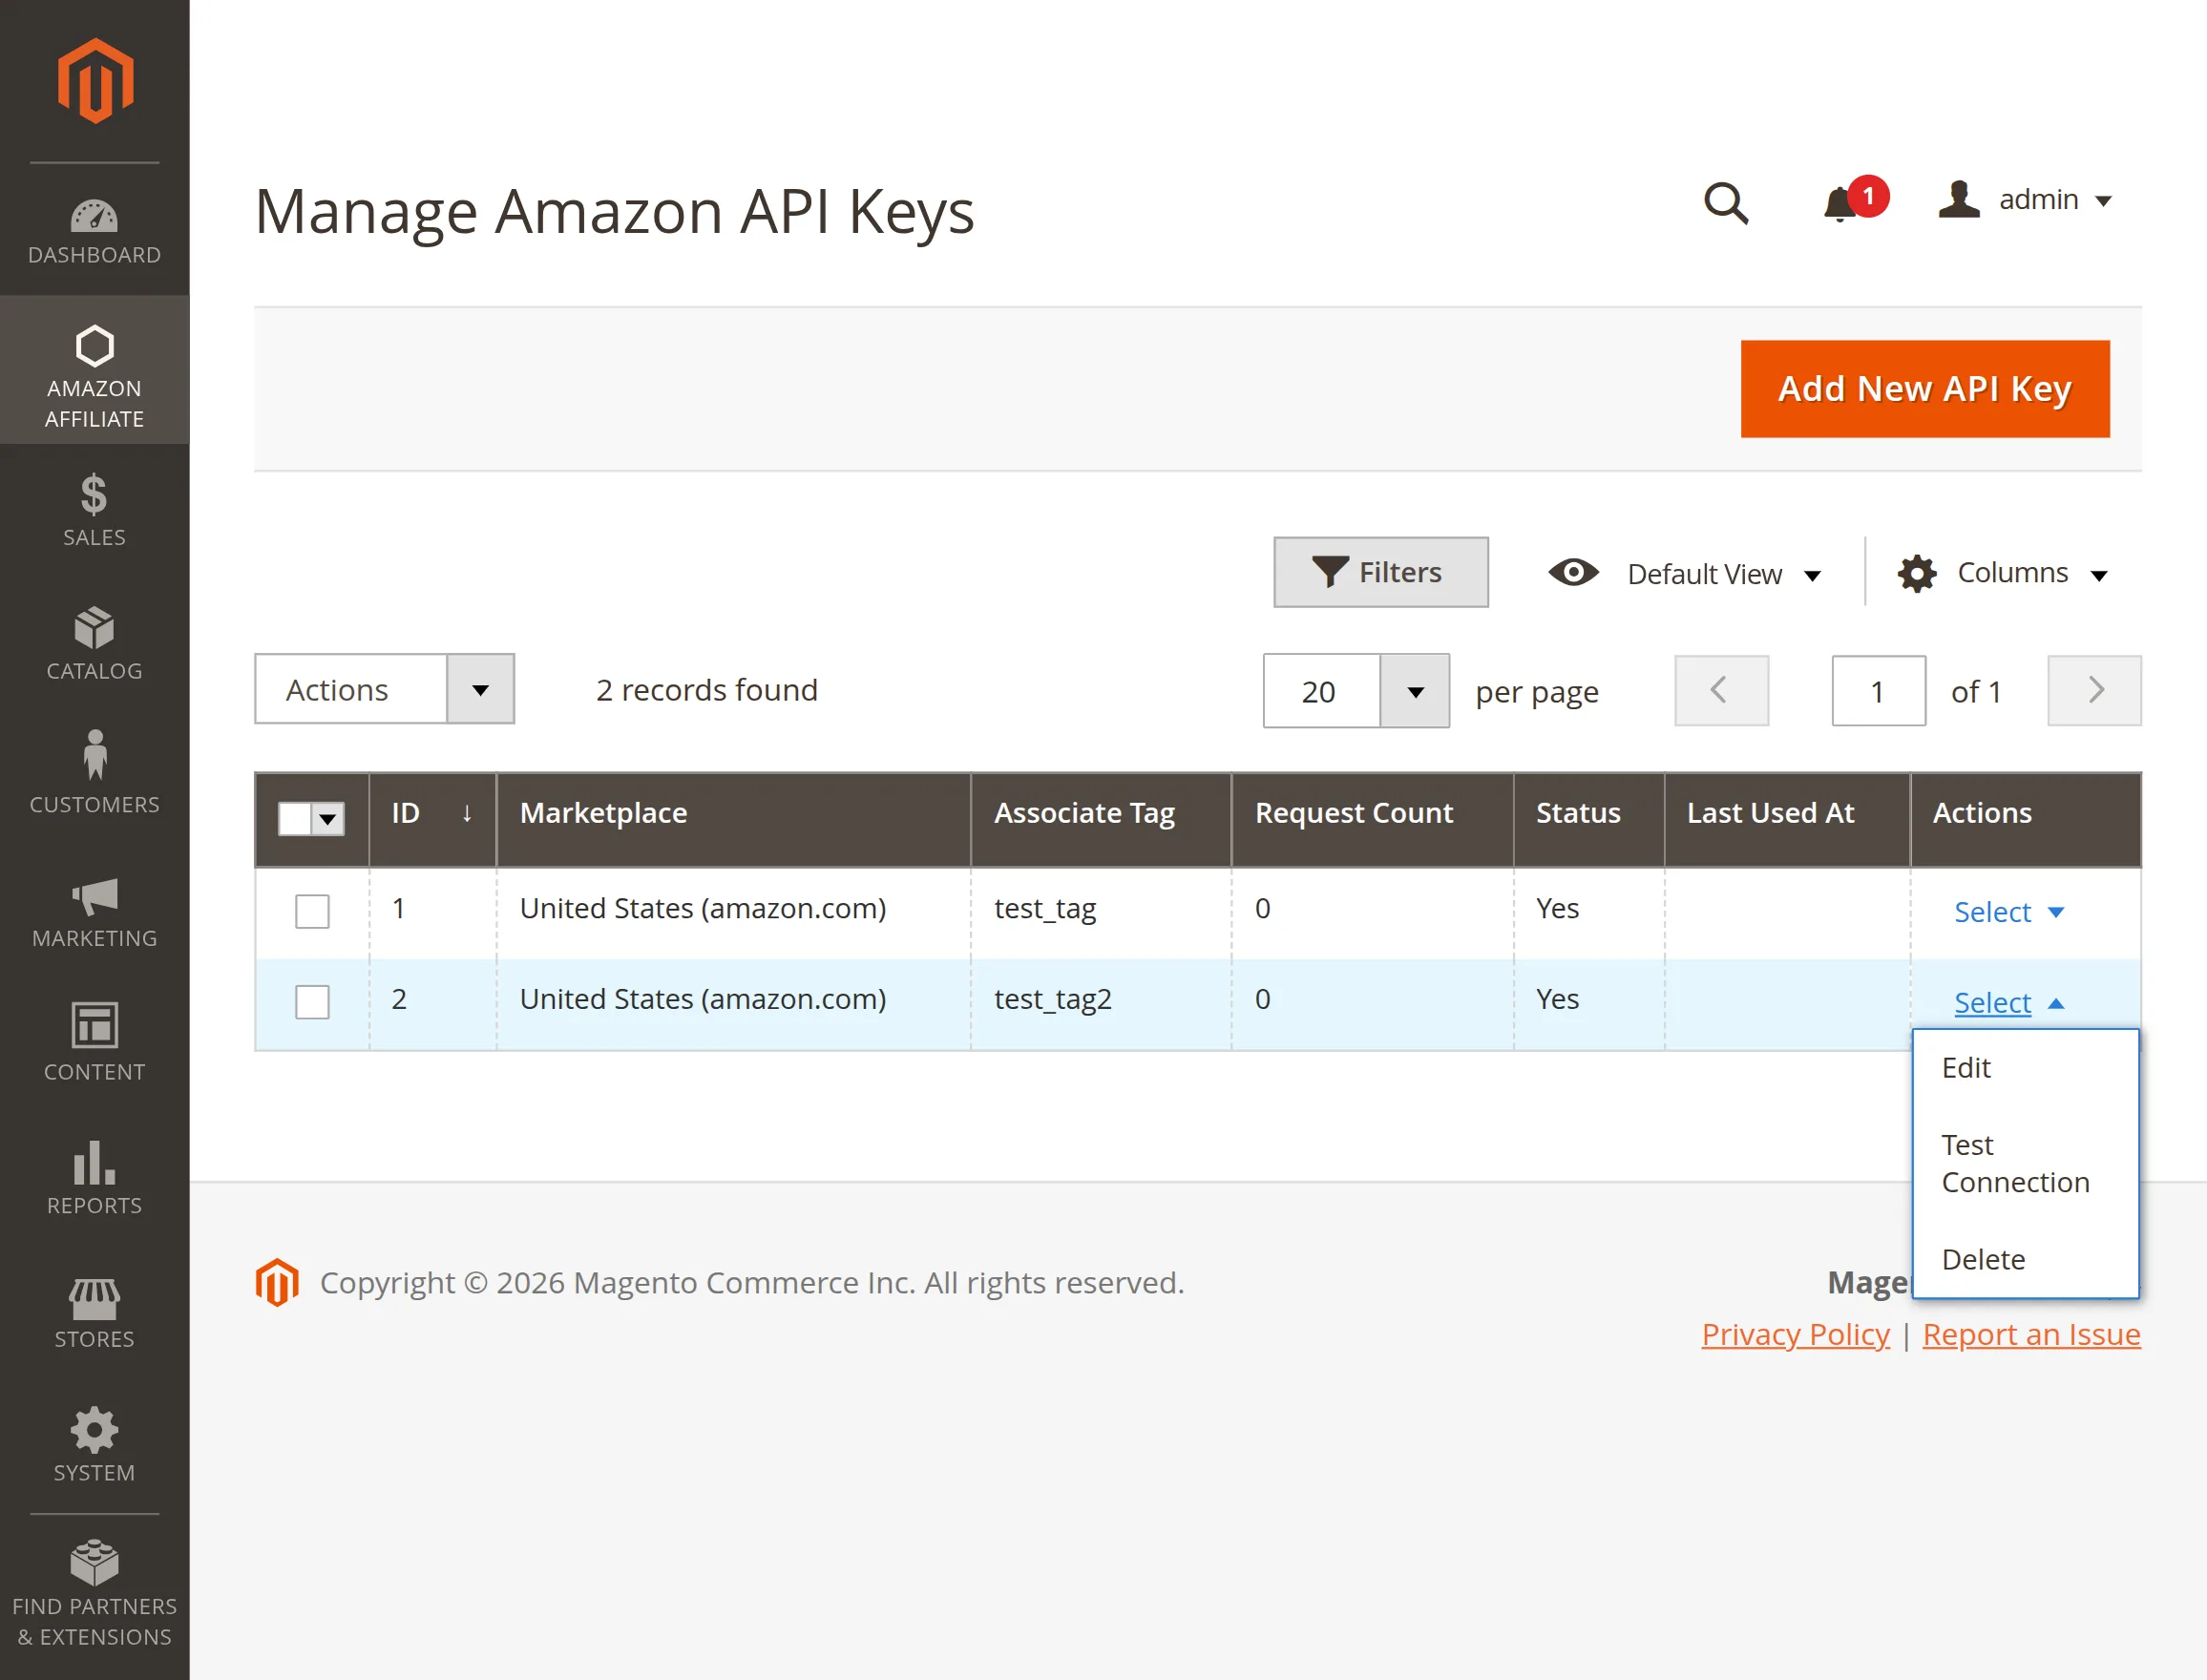Sort by the Status column header
Screen dimensions: 2207x1680
pyautogui.click(x=1588, y=819)
